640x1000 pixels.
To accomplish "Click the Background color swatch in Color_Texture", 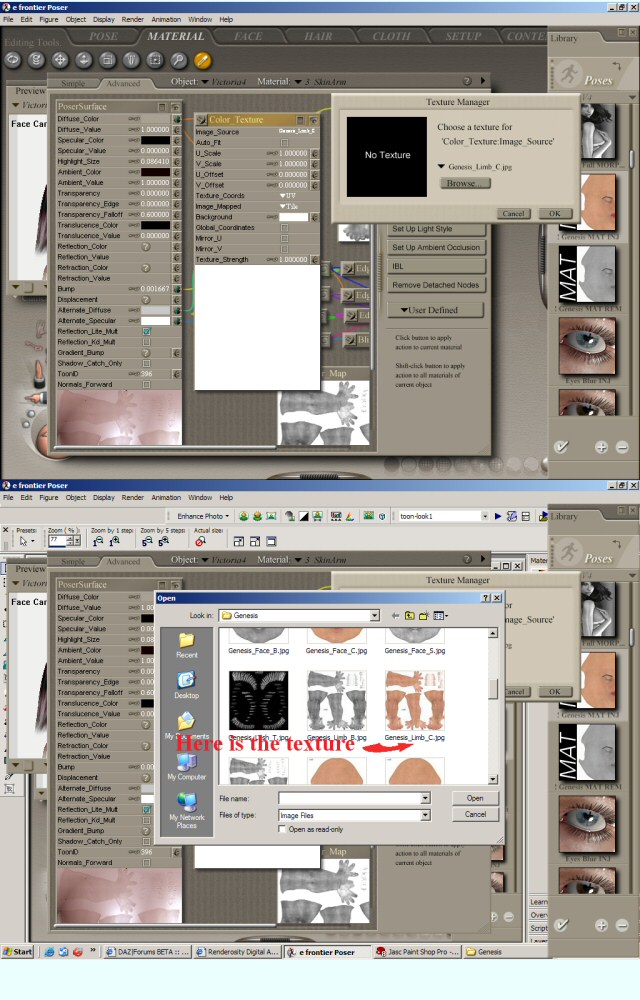I will click(294, 217).
